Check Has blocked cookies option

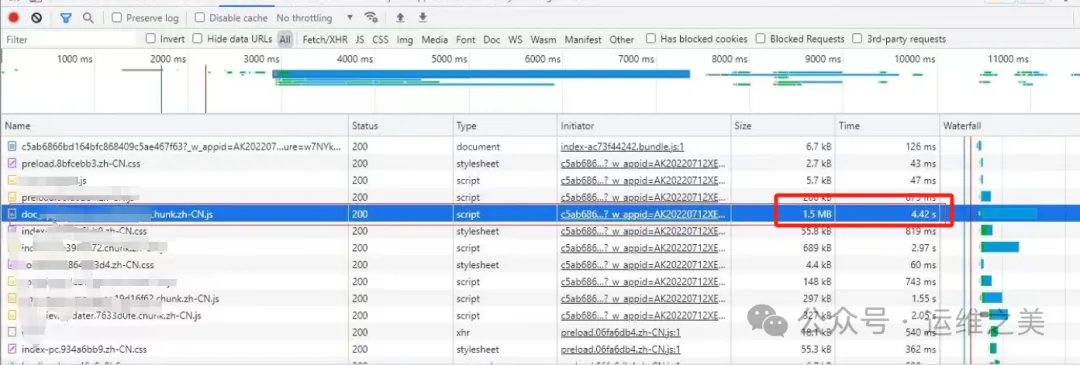(651, 39)
